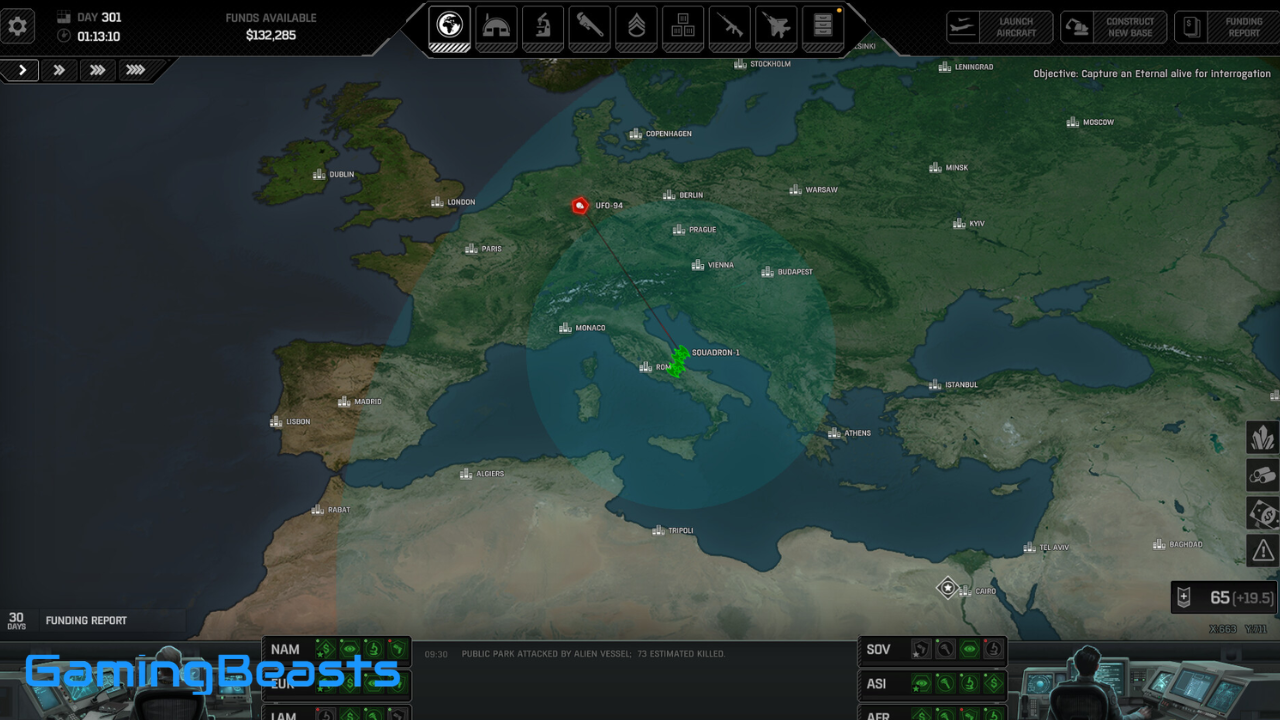Set time to triple-arrow faster speed
1280x720 pixels.
click(x=97, y=70)
